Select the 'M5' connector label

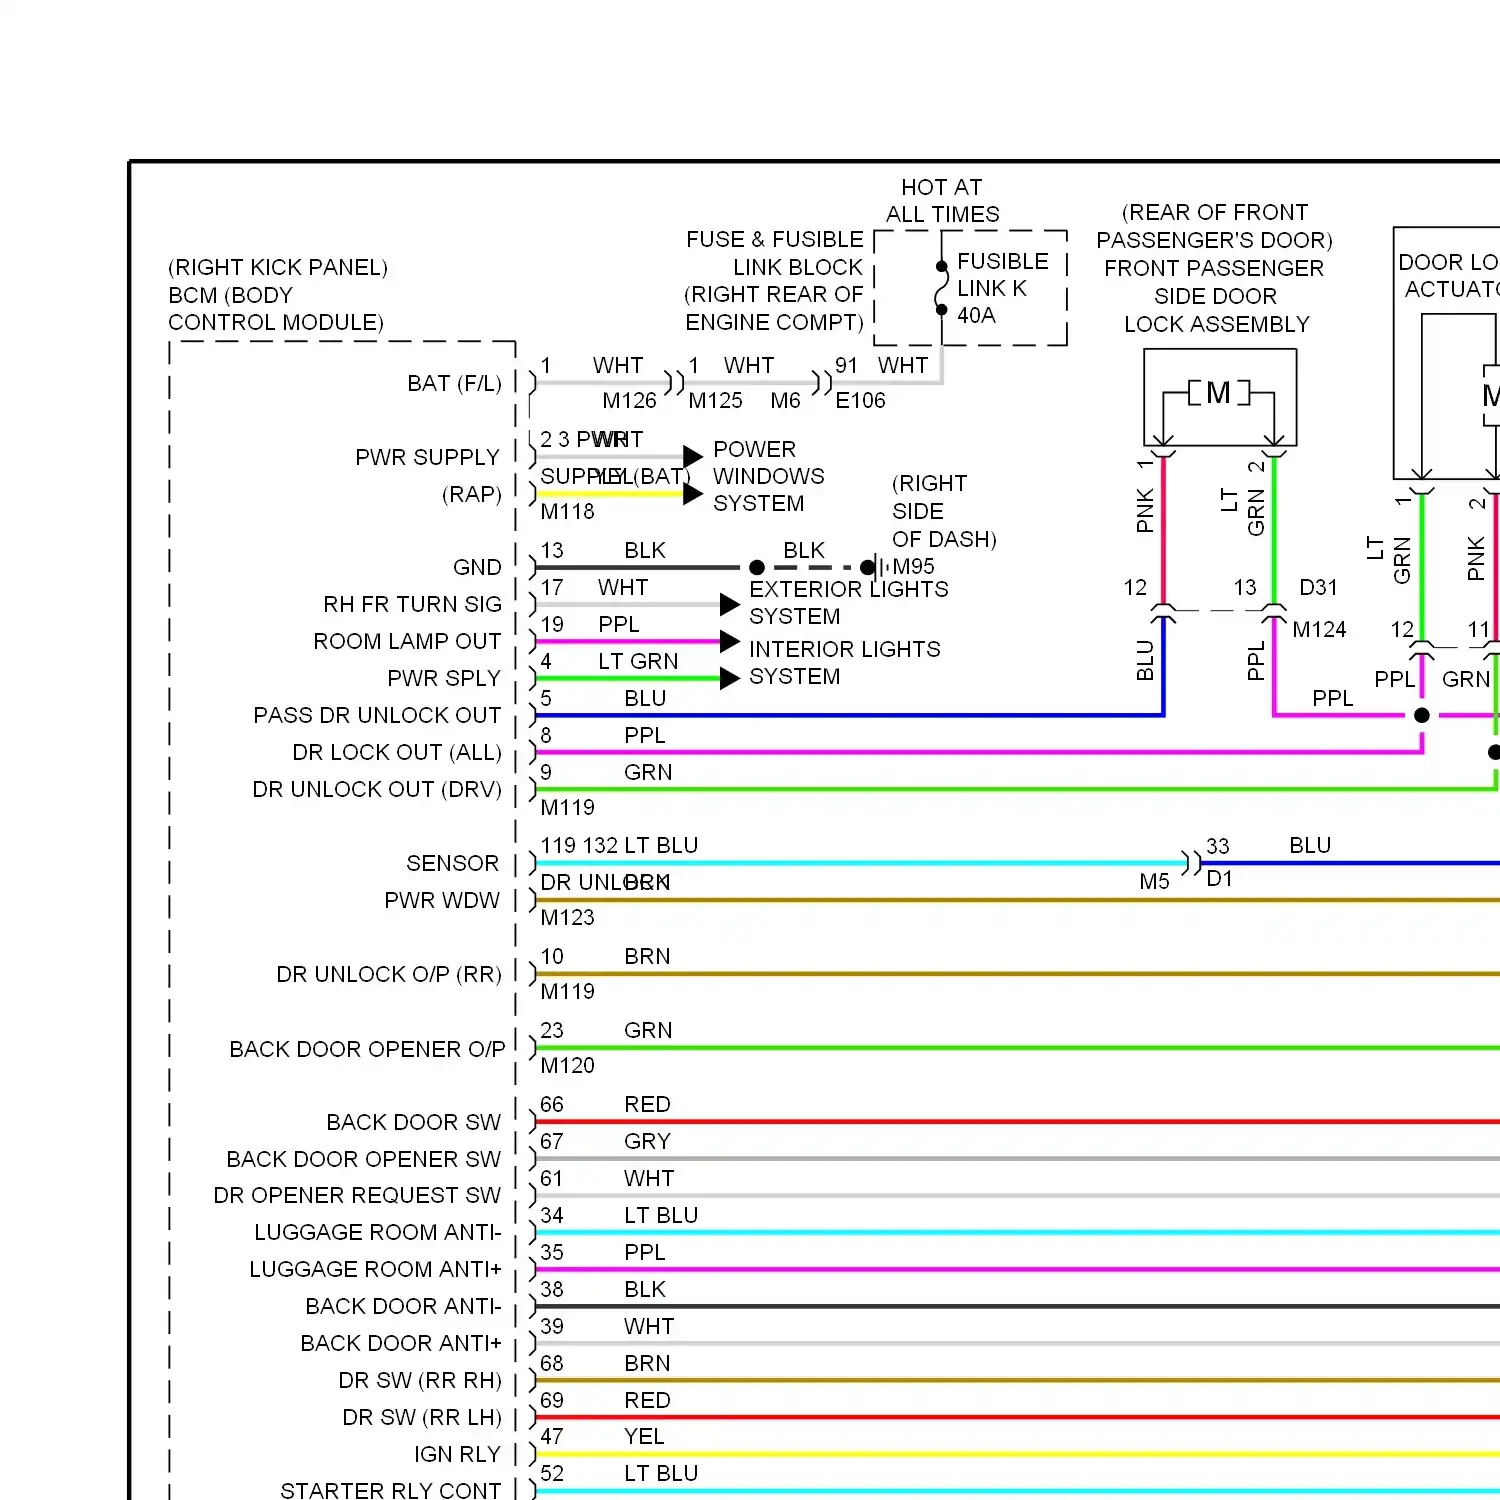pos(1154,882)
